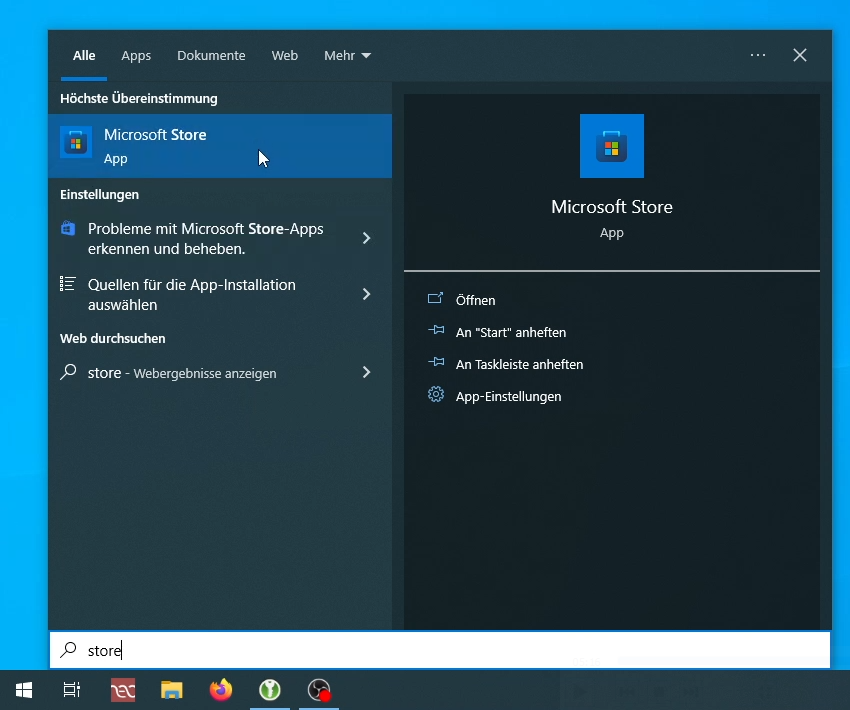Click the troubleshooting icon beside 'Probleme mit Microsoft Store-Apps'
The width and height of the screenshot is (850, 710).
[x=68, y=228]
